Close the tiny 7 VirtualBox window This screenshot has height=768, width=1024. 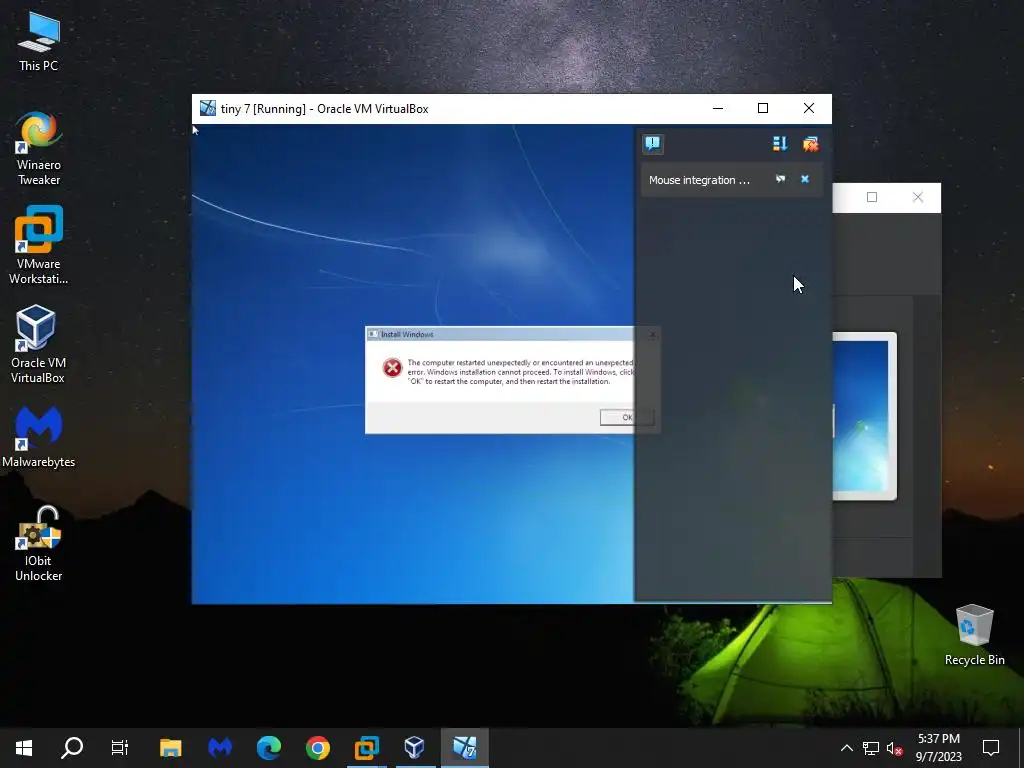[x=808, y=108]
